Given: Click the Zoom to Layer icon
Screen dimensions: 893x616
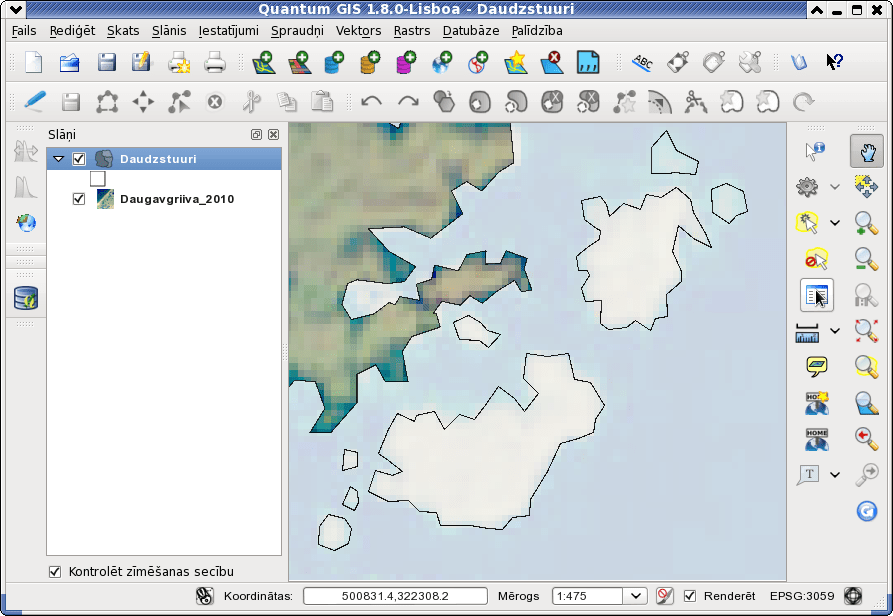Looking at the screenshot, I should [x=866, y=403].
